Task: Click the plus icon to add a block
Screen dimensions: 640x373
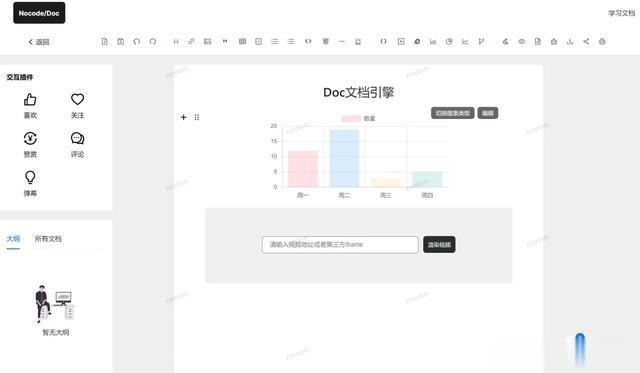Action: coord(183,117)
